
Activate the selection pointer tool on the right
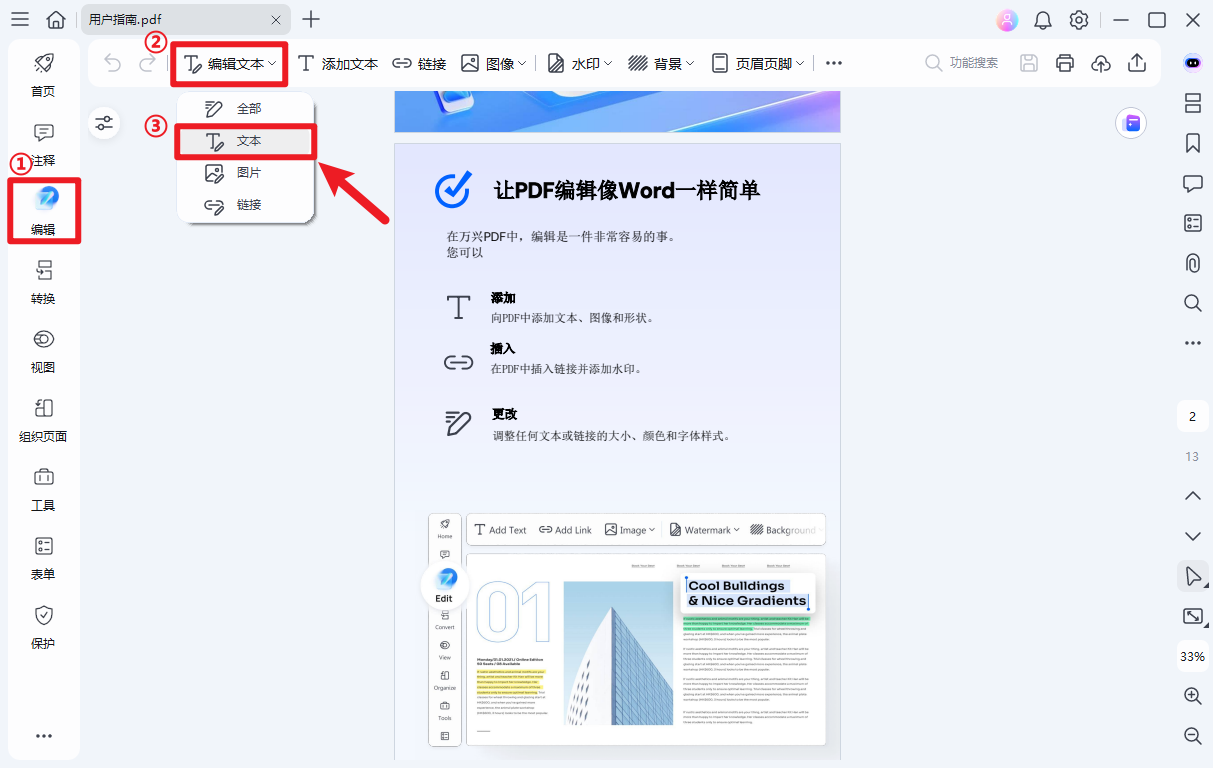point(1192,576)
